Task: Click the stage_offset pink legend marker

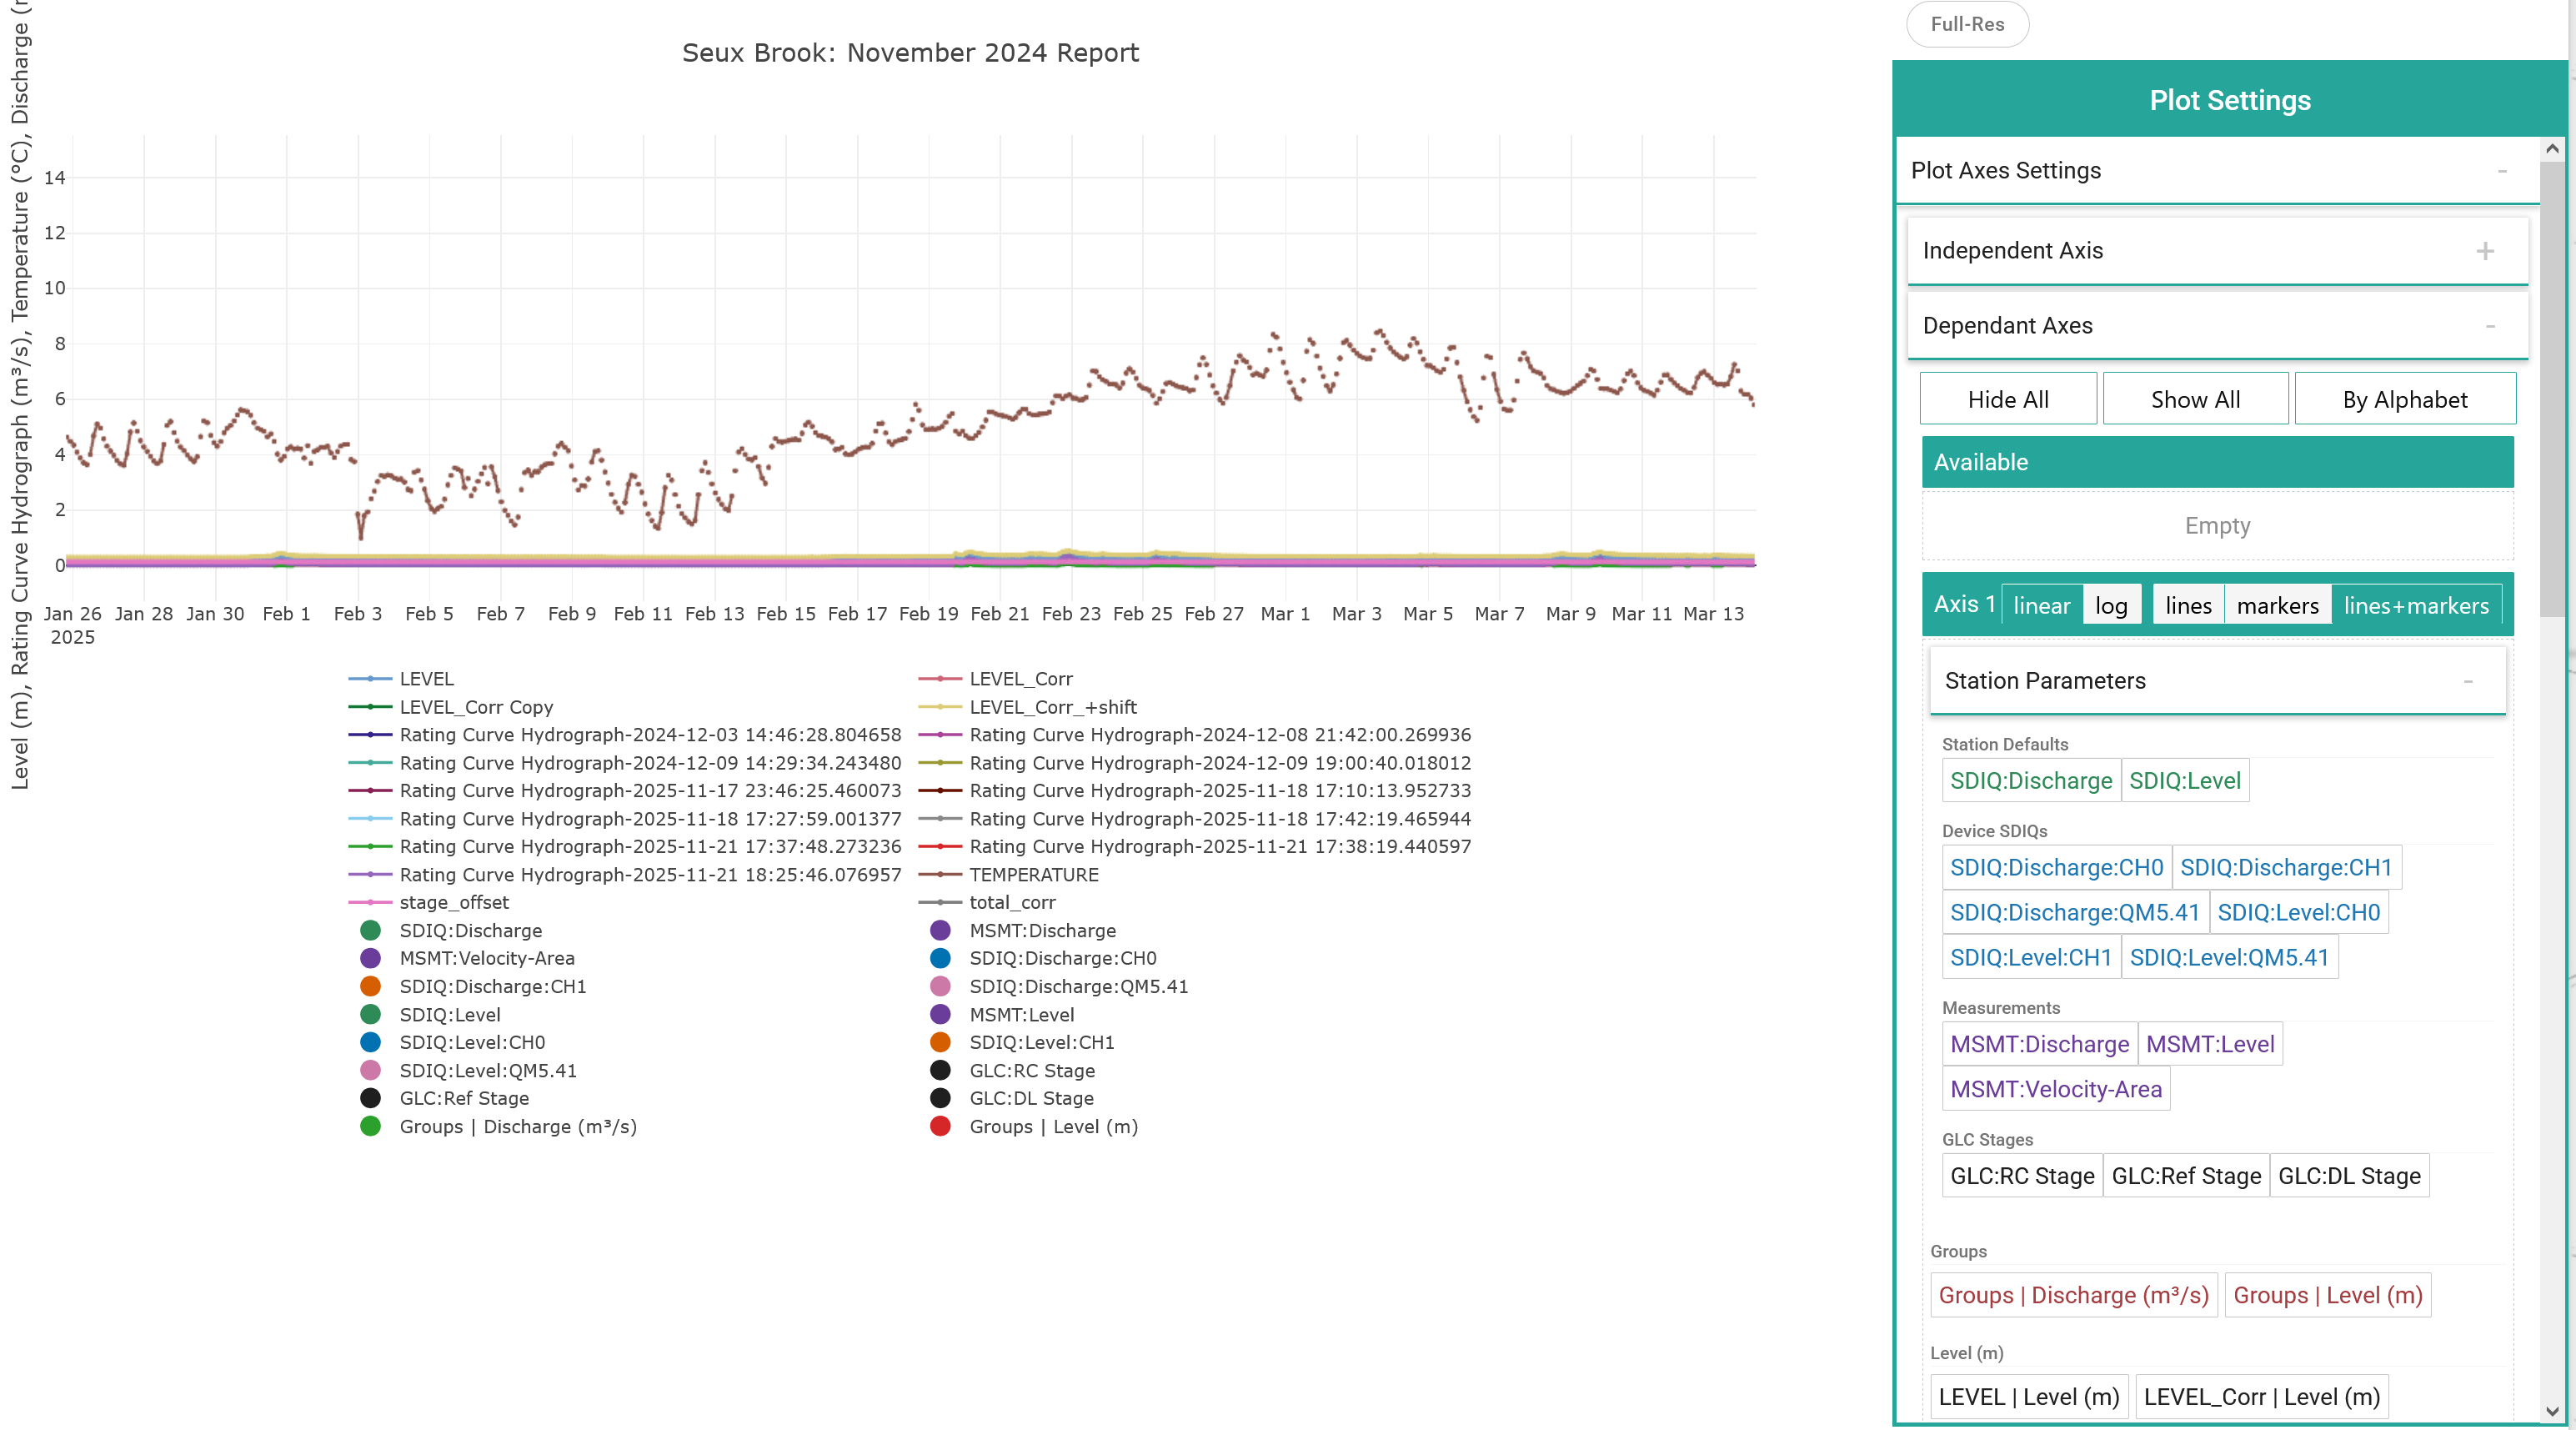Action: click(x=370, y=902)
